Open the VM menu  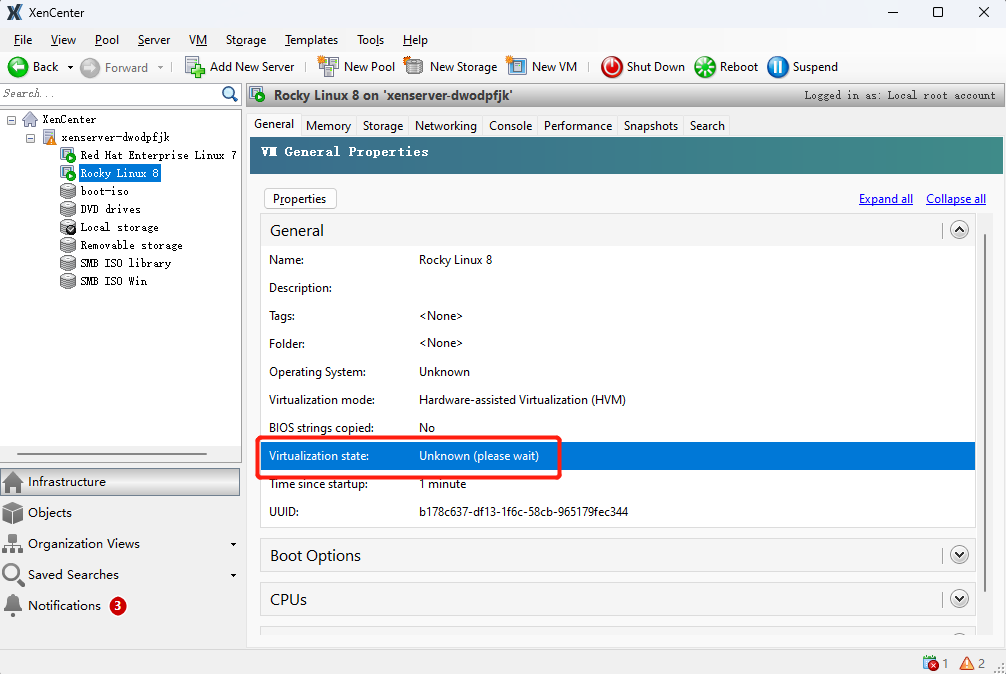[197, 40]
